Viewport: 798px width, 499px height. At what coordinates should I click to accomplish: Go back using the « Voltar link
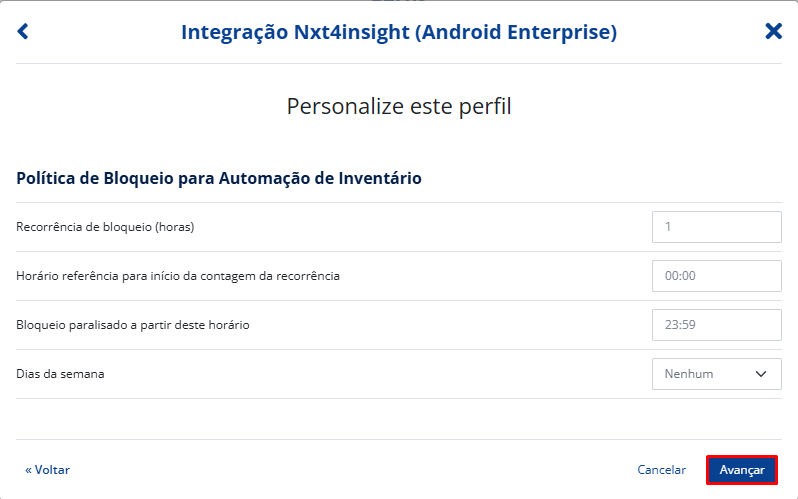(48, 470)
